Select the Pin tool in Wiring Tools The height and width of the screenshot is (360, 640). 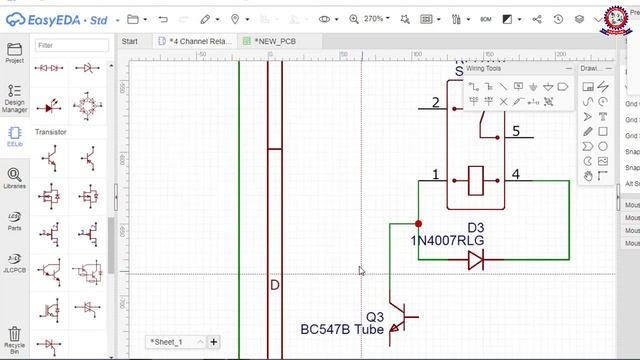click(533, 102)
